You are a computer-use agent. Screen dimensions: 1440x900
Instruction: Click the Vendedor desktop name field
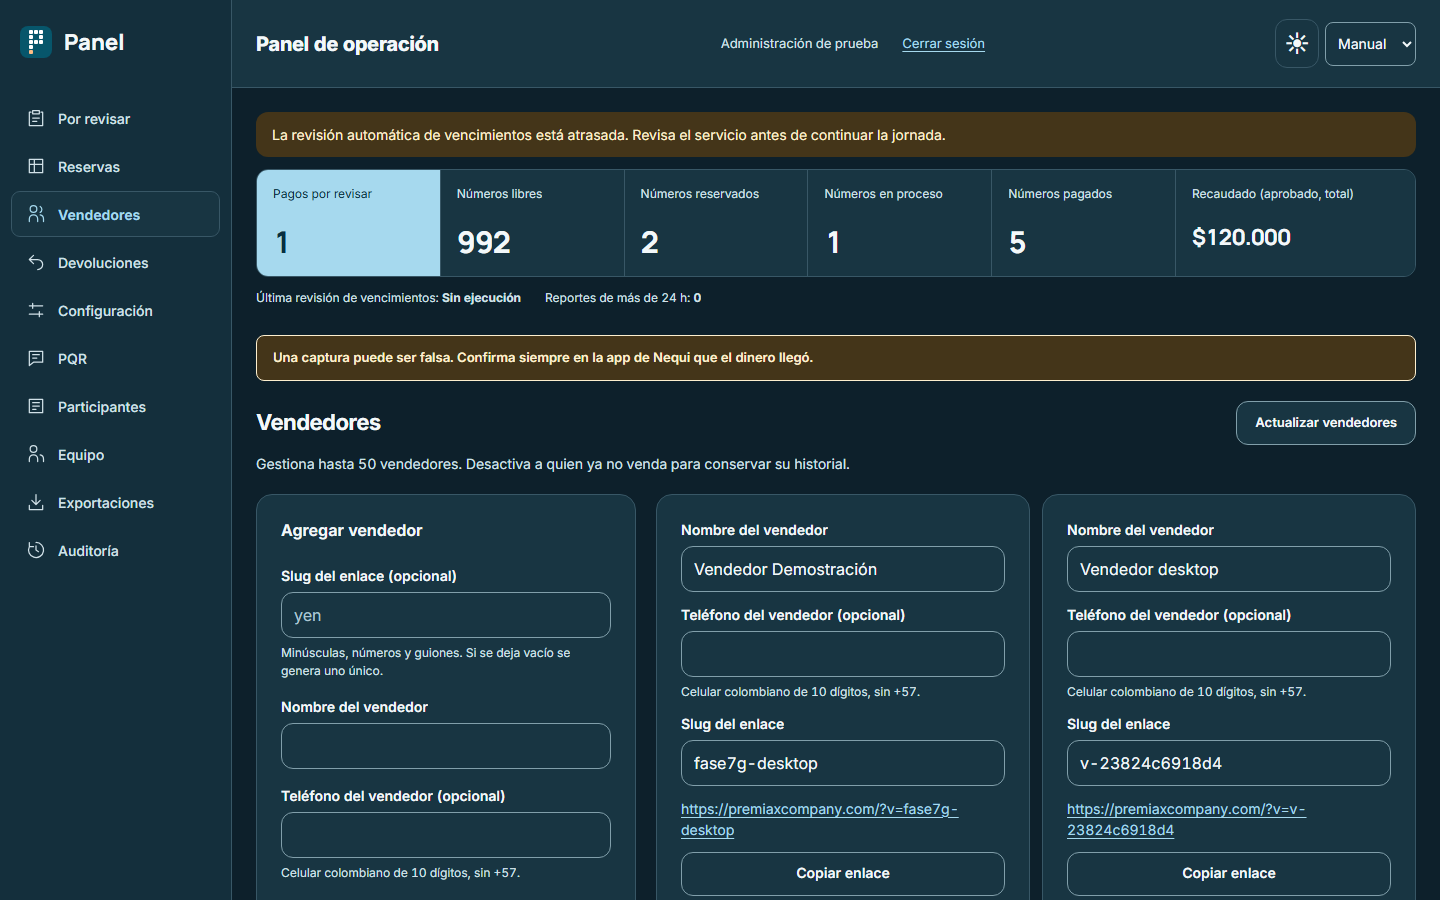pyautogui.click(x=1228, y=569)
